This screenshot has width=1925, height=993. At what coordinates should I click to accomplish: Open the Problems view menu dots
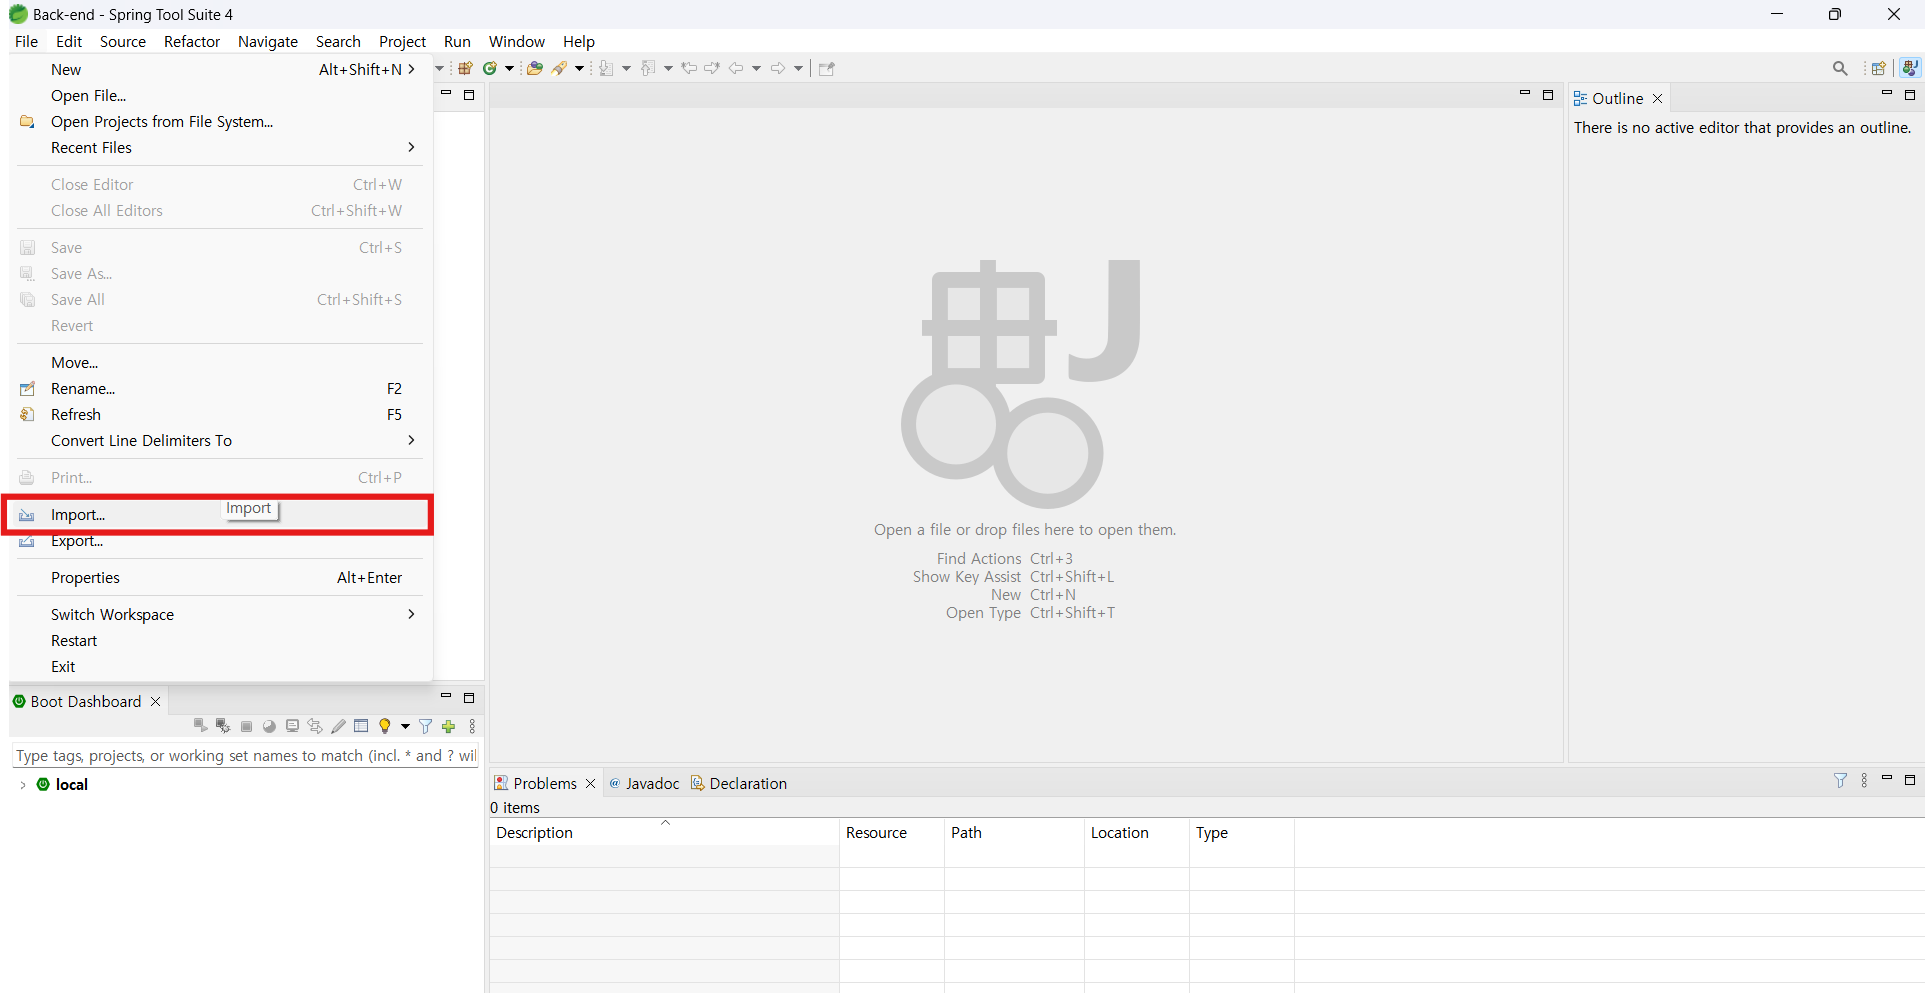(1864, 781)
